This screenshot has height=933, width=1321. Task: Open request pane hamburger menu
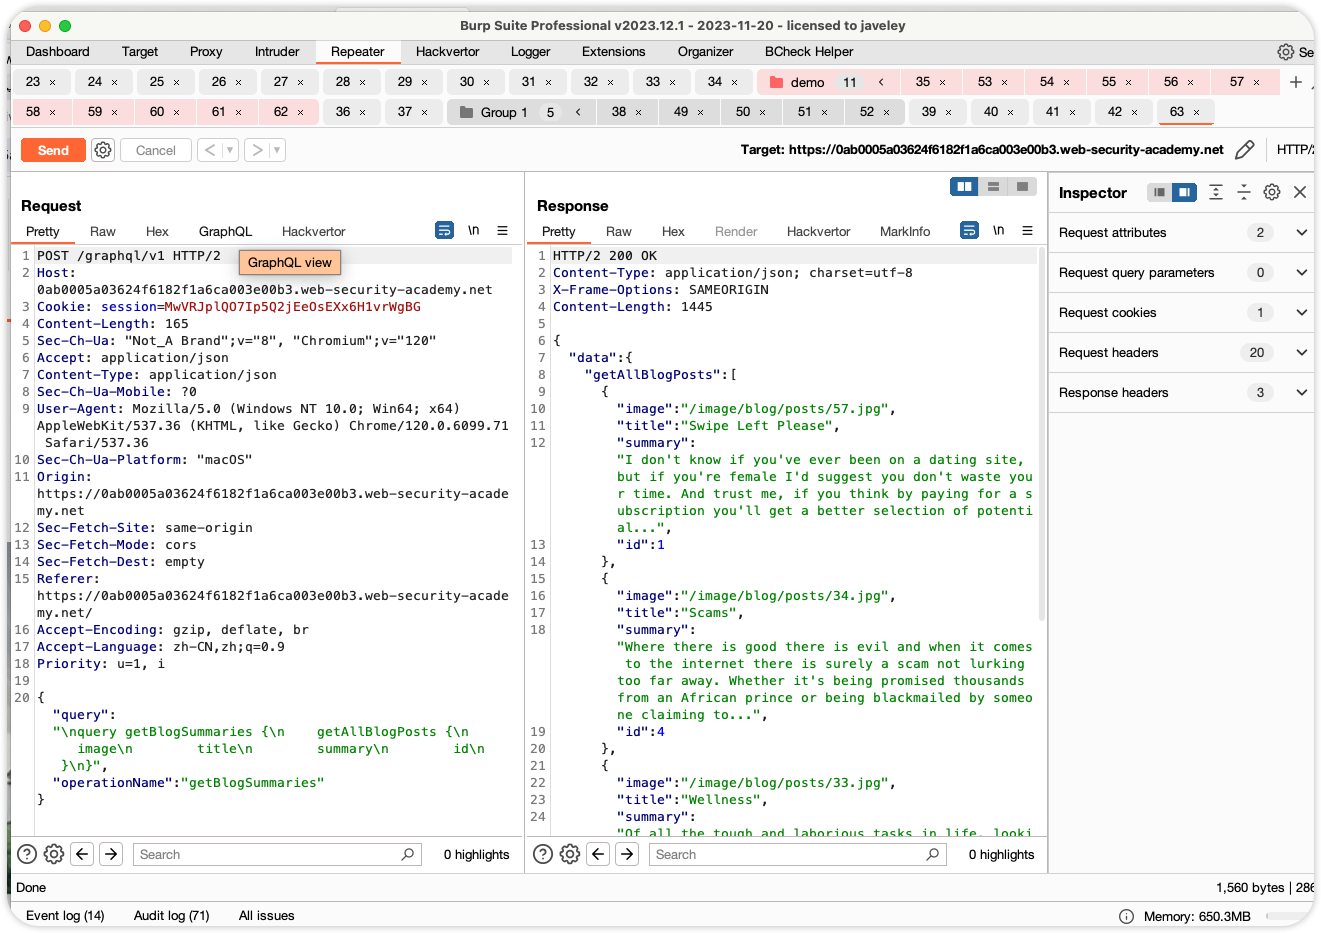(503, 230)
